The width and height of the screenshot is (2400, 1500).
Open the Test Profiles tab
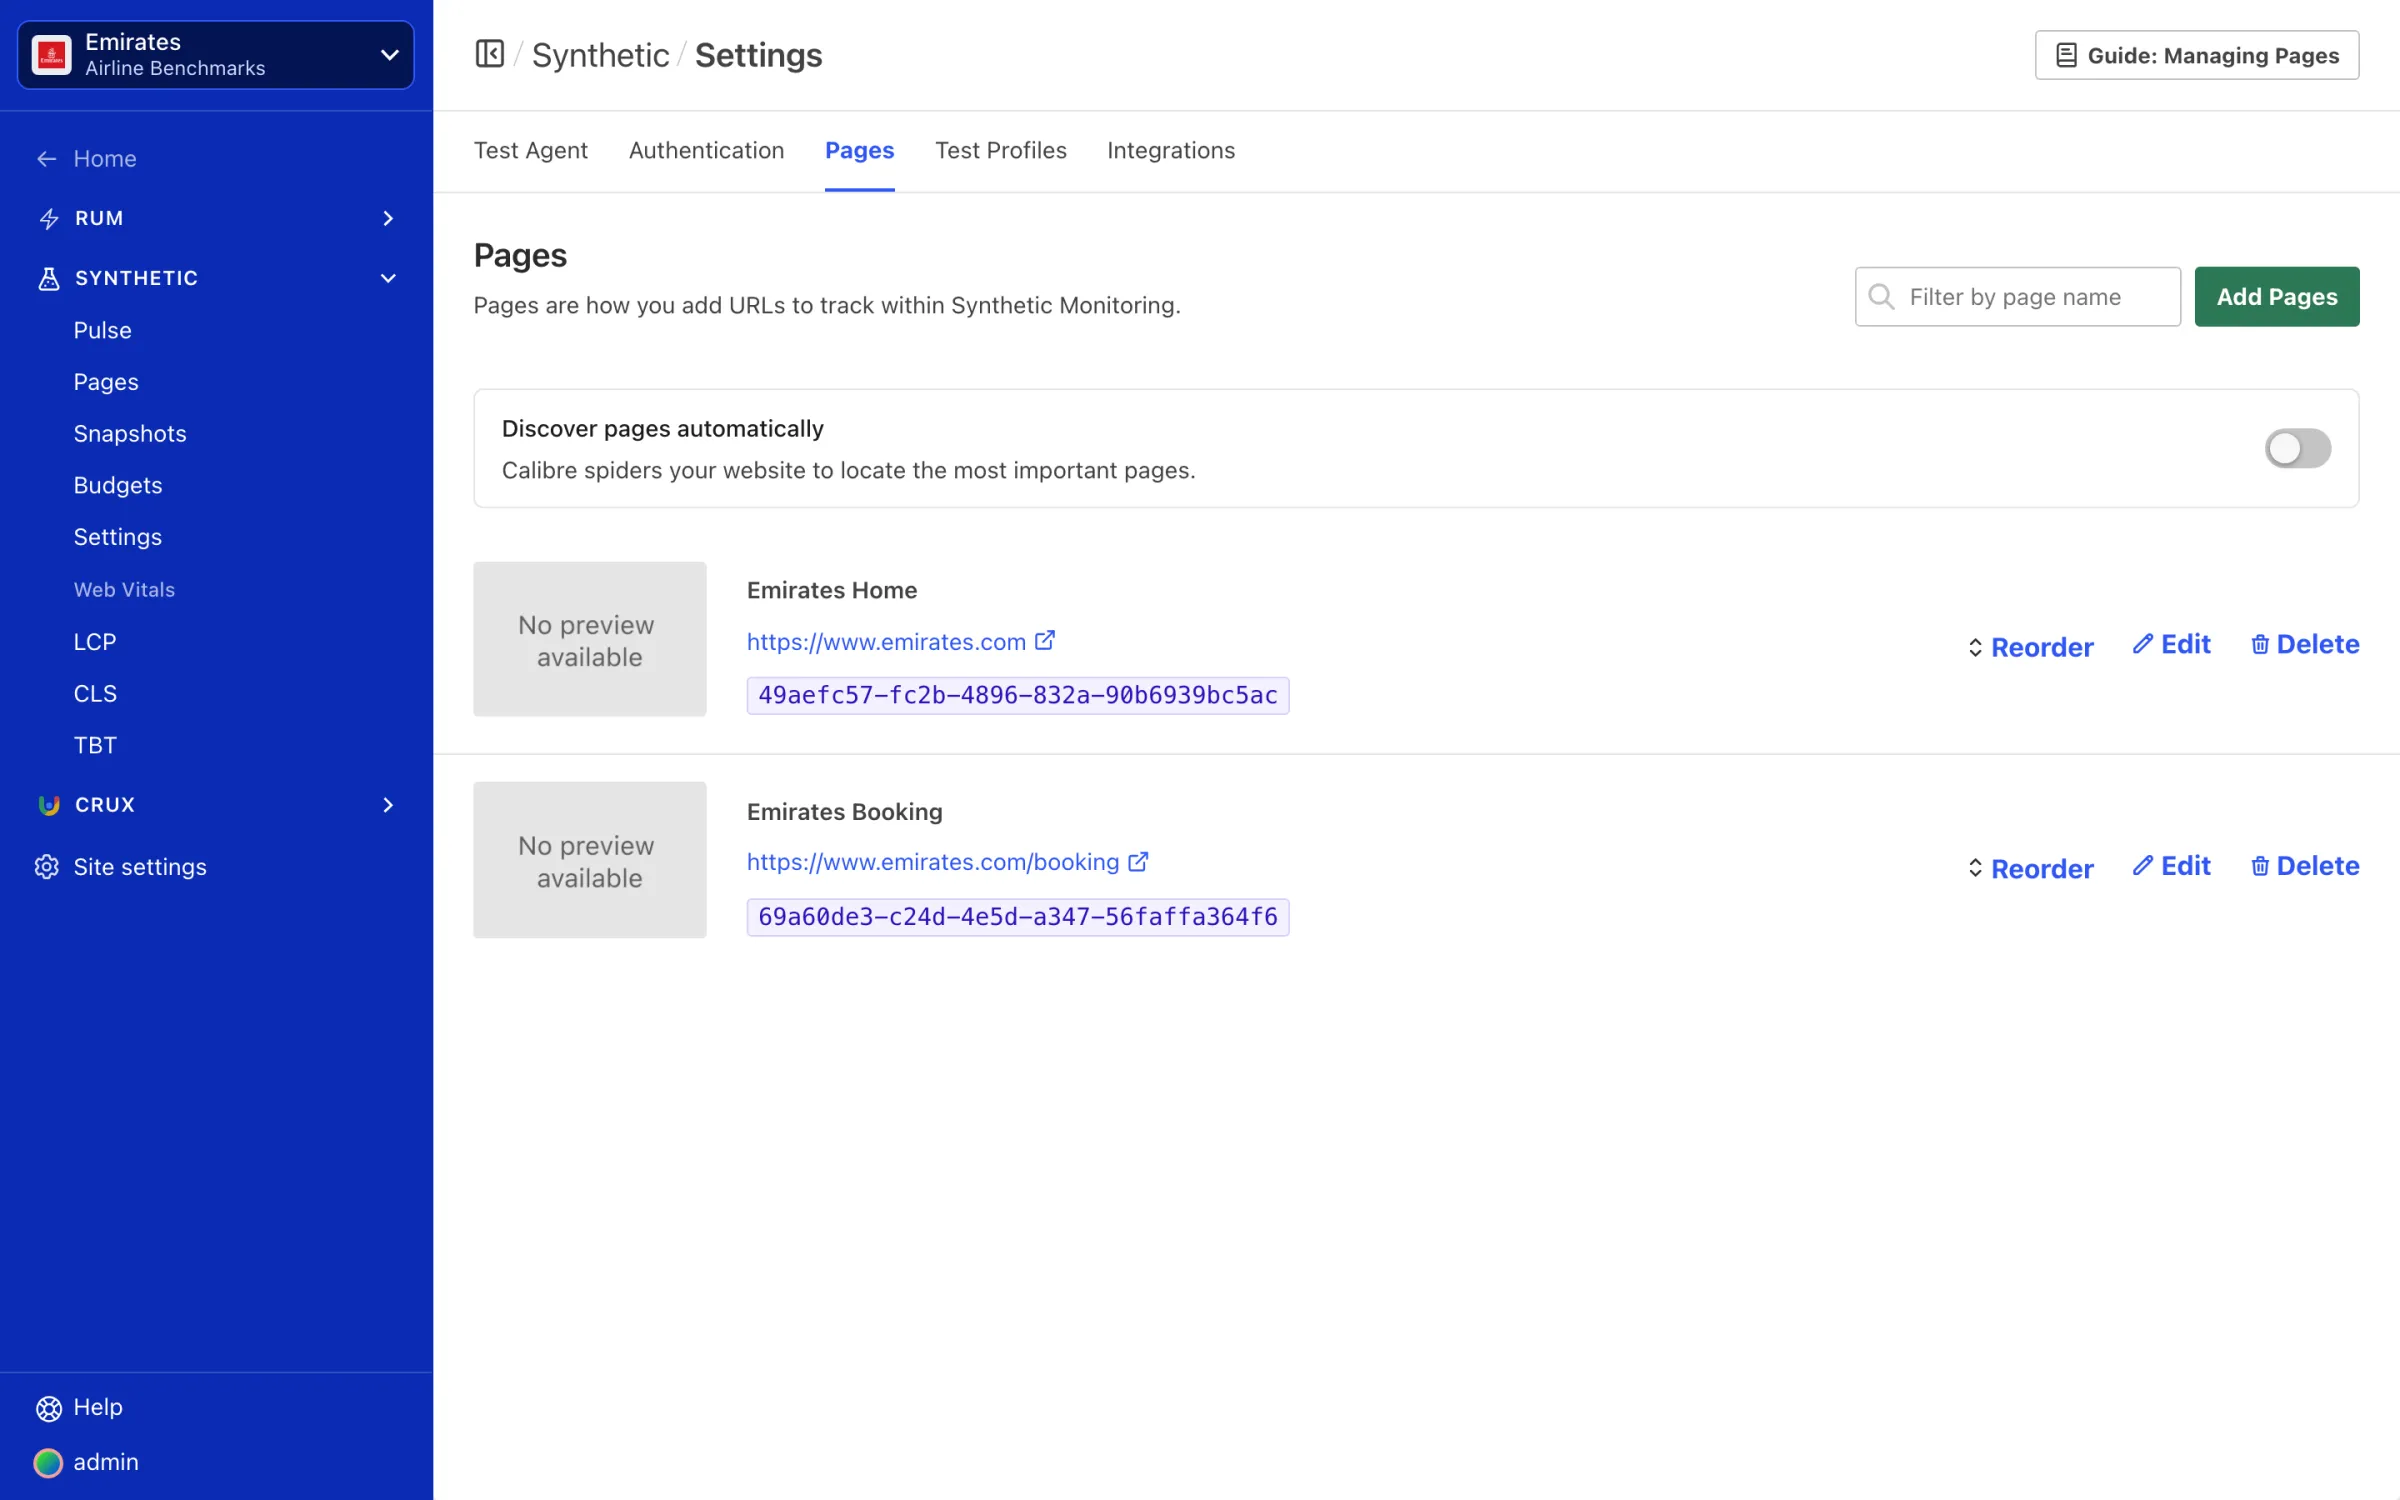1000,150
